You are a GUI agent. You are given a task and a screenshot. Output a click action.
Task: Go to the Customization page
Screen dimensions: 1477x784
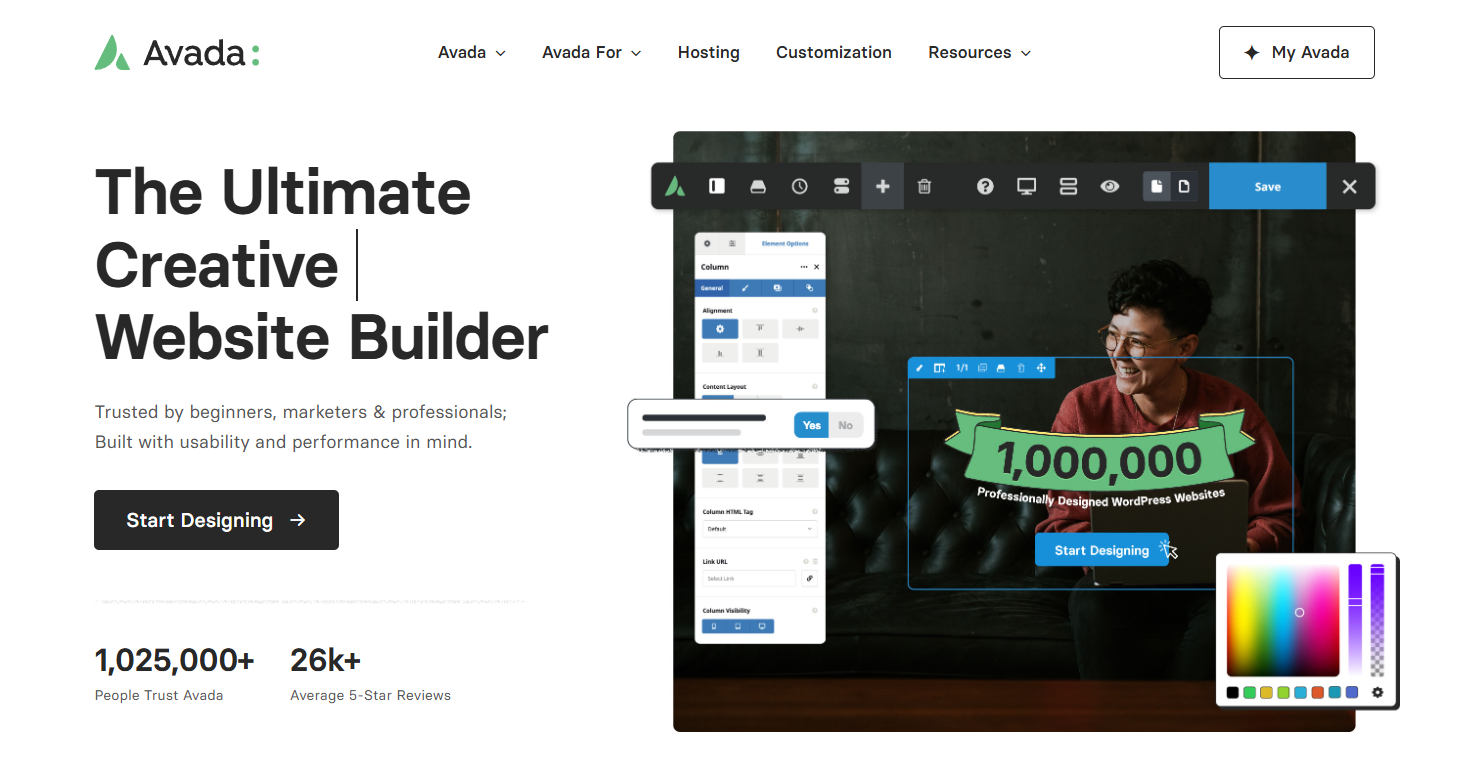coord(833,53)
